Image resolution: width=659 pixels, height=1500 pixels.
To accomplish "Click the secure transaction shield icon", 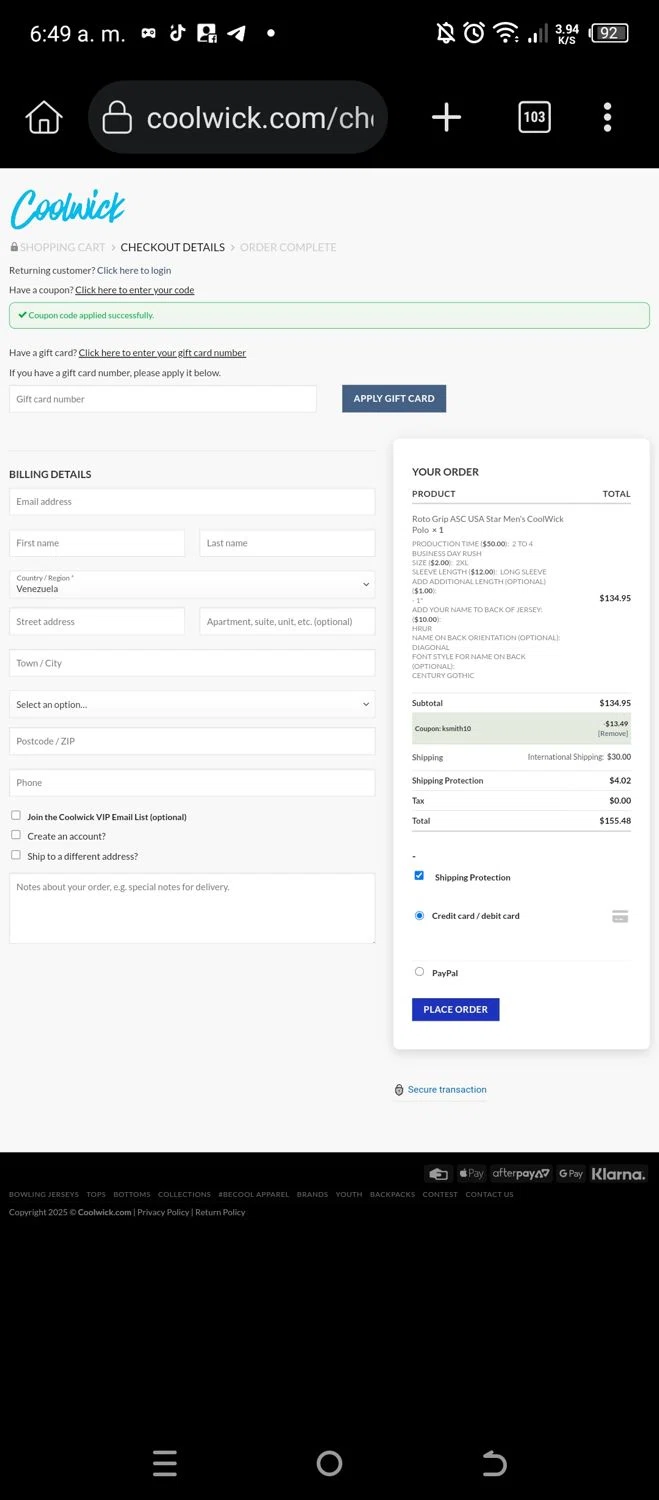I will click(399, 1090).
